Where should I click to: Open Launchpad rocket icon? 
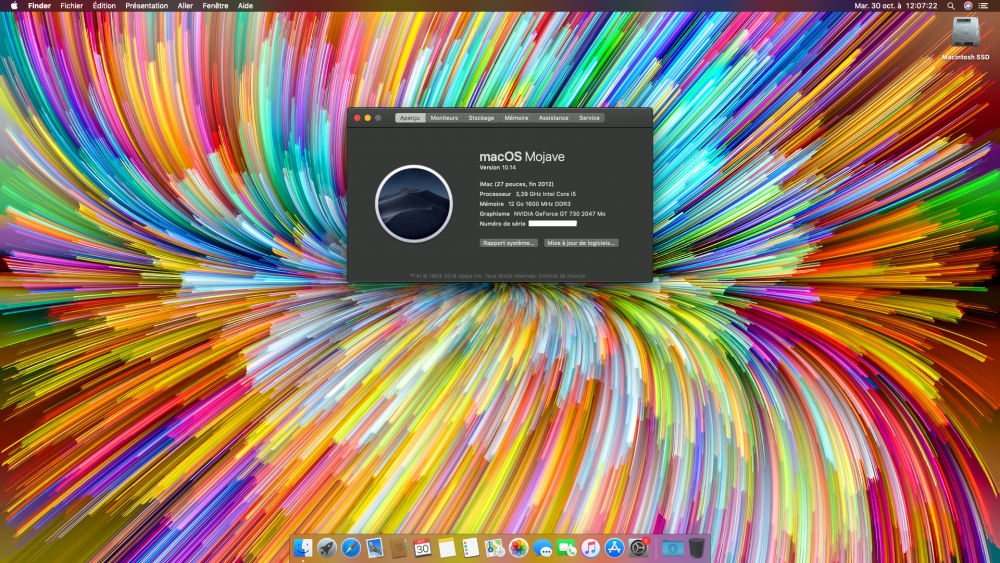327,548
